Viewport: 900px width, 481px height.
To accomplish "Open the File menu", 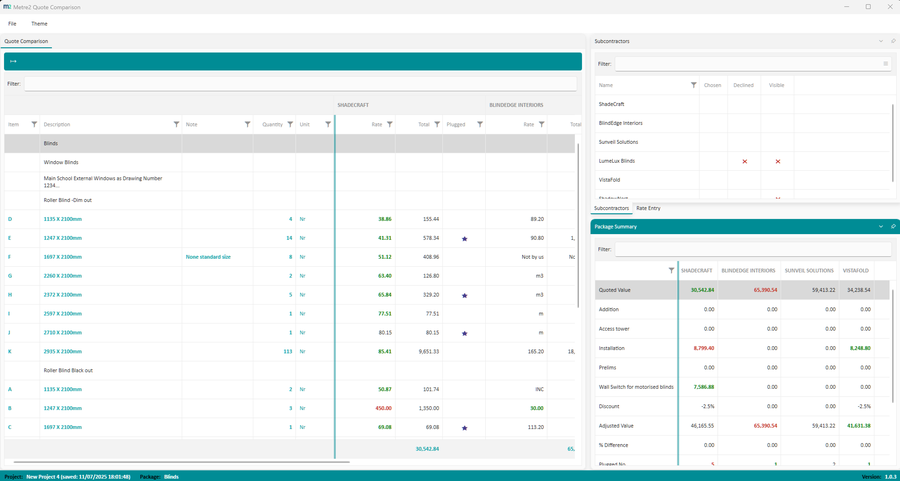I will pyautogui.click(x=12, y=24).
